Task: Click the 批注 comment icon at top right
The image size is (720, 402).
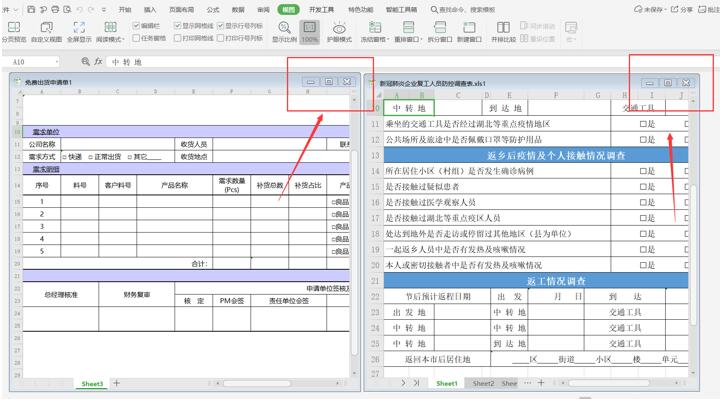Action: point(702,9)
